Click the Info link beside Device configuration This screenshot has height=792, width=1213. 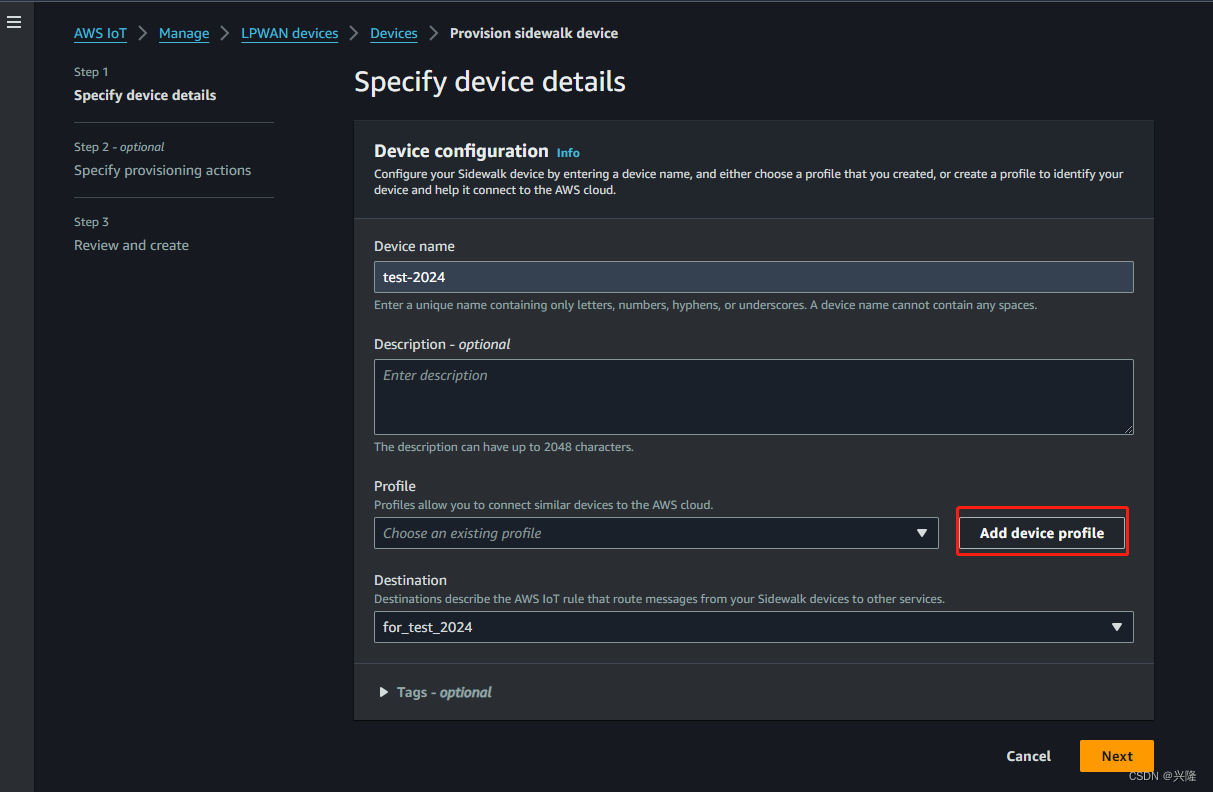[568, 153]
